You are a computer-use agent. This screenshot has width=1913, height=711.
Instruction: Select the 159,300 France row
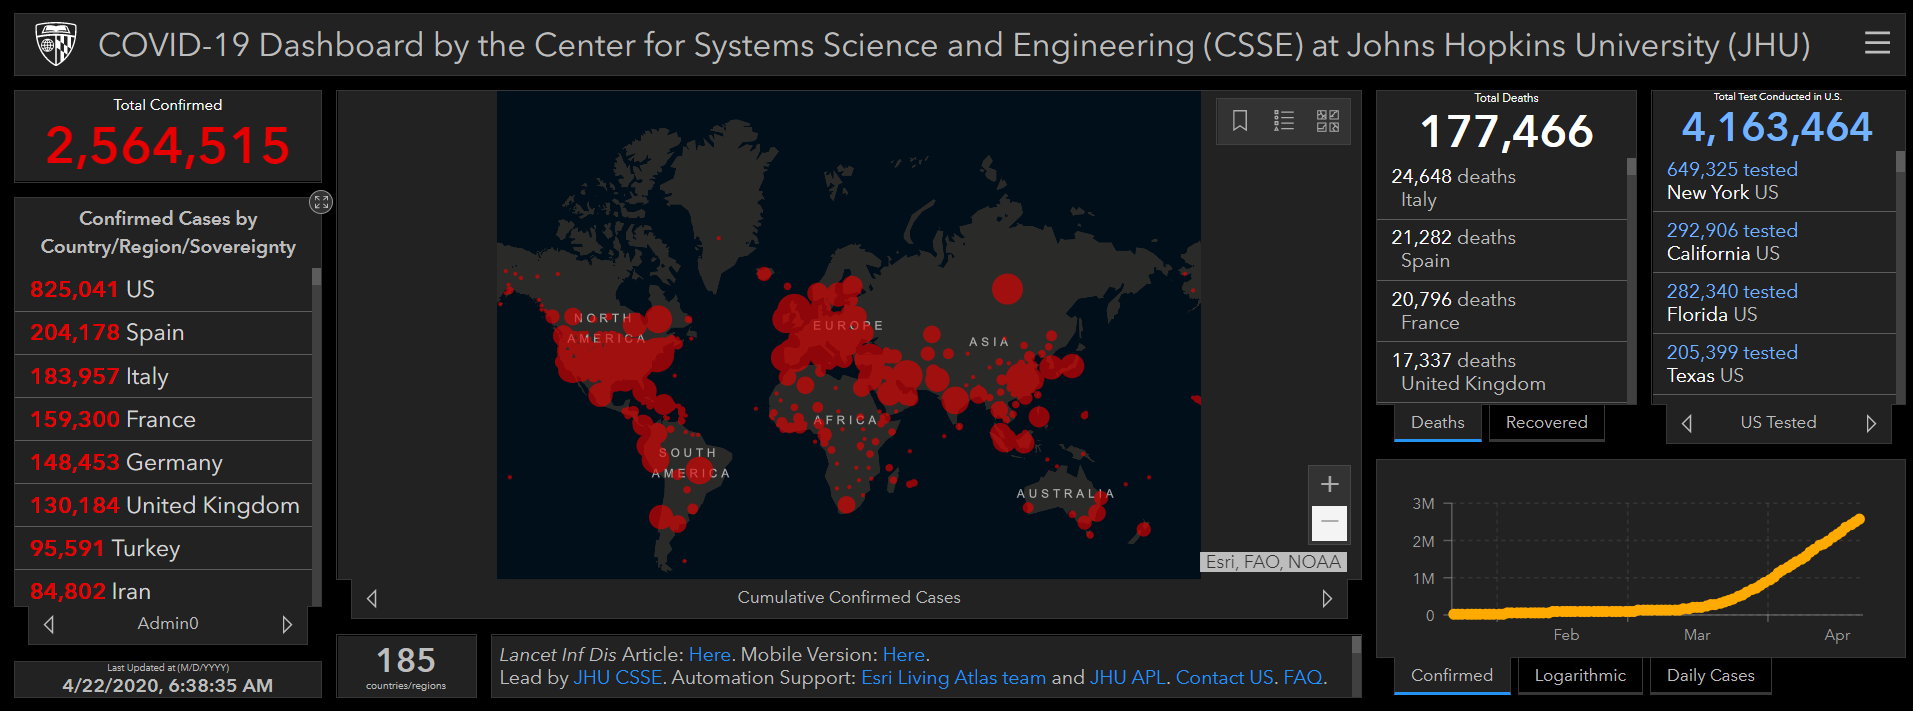pos(163,419)
